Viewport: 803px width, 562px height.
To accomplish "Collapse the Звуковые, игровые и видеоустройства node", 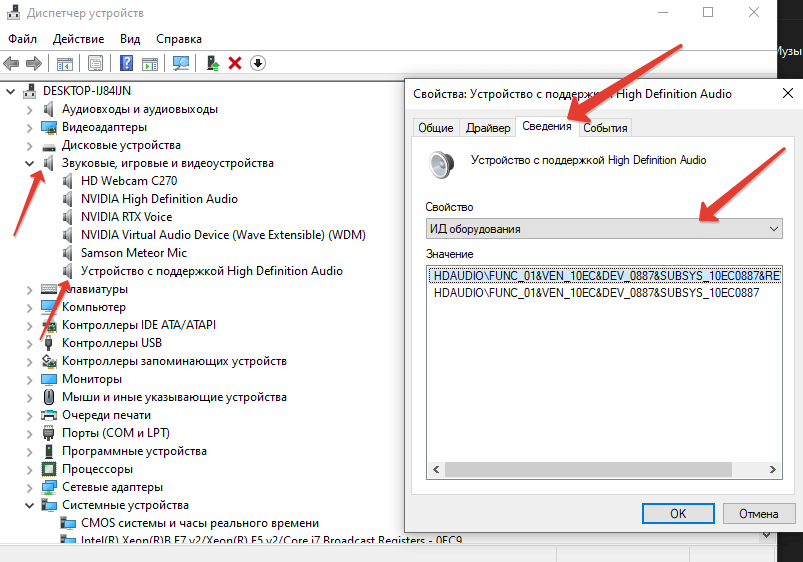I will click(28, 163).
